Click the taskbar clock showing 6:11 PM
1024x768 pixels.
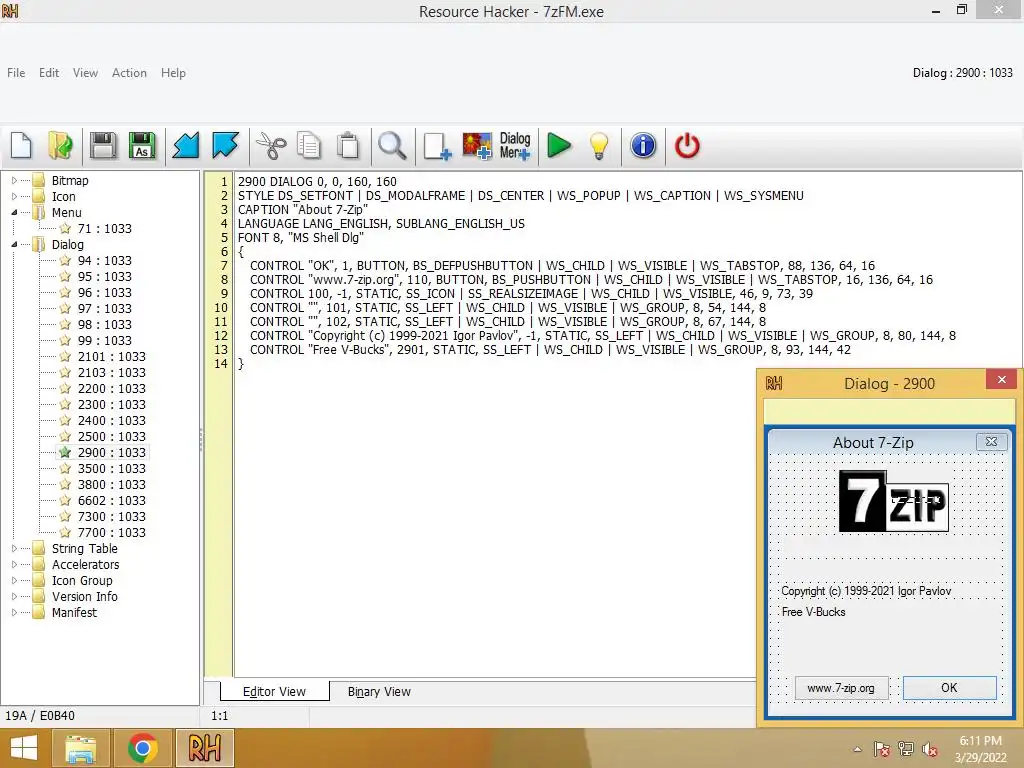[x=980, y=741]
